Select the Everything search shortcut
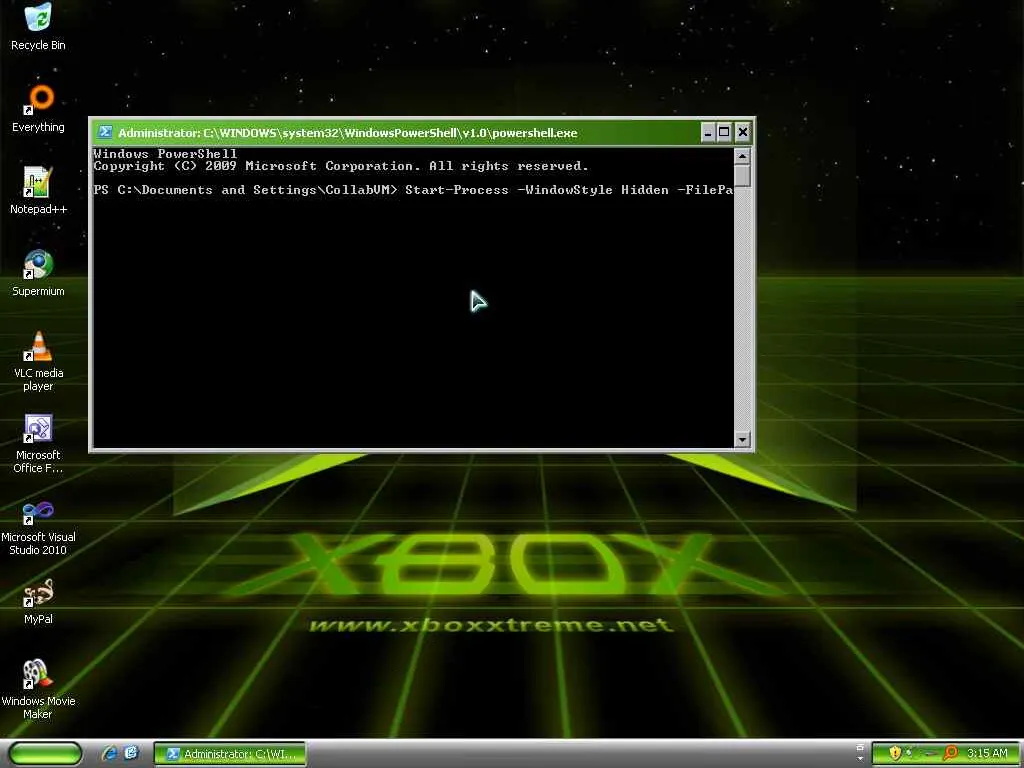Screen dimensions: 1024x768 tap(38, 108)
